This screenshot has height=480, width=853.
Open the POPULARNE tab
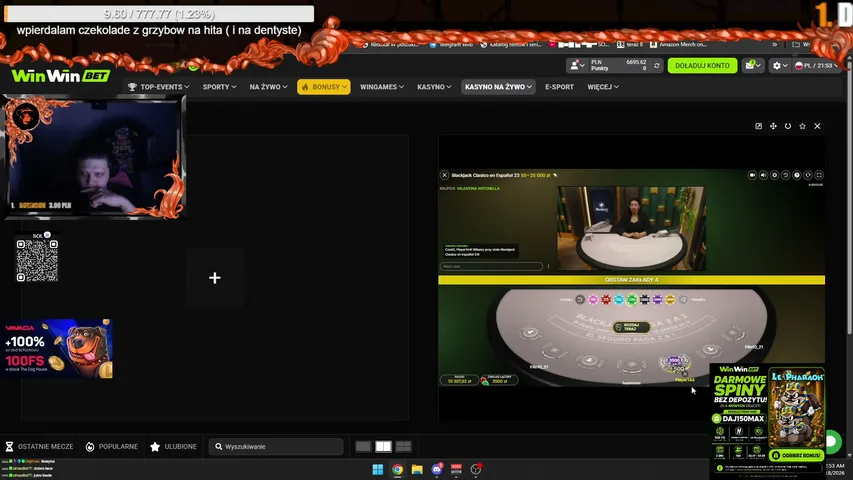112,446
